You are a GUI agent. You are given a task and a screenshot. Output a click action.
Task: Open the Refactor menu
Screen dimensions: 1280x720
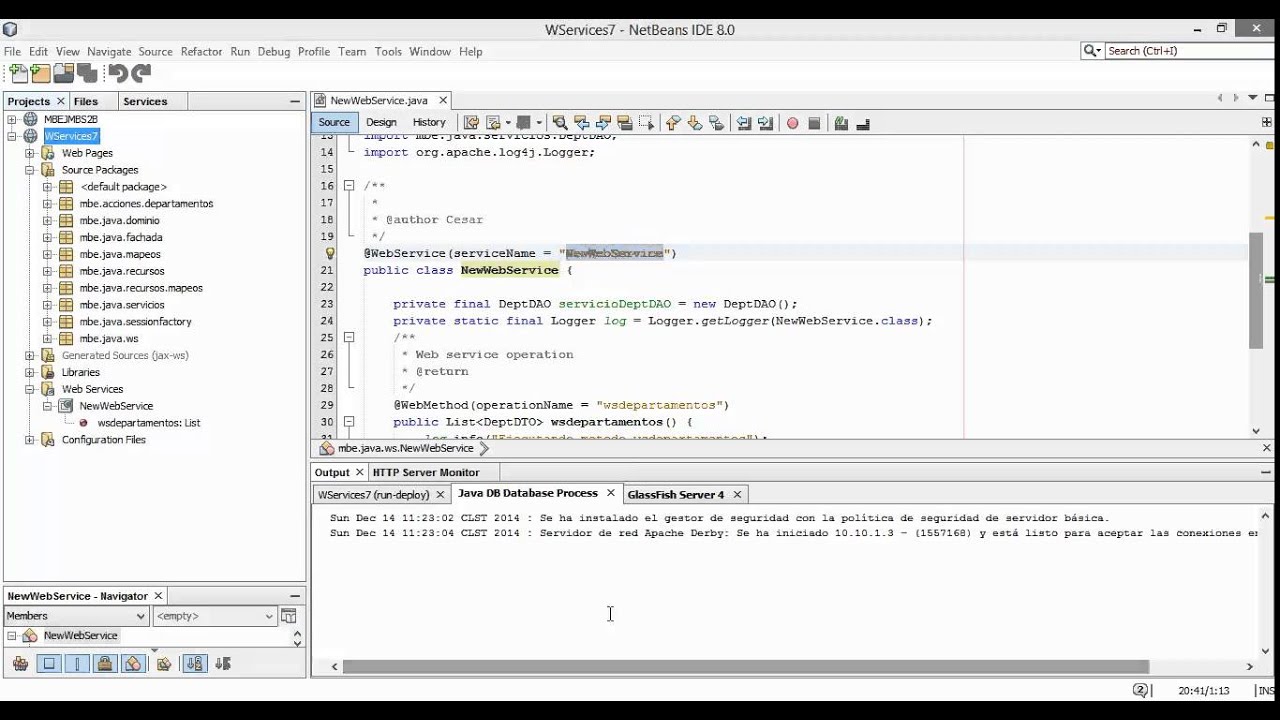click(201, 51)
